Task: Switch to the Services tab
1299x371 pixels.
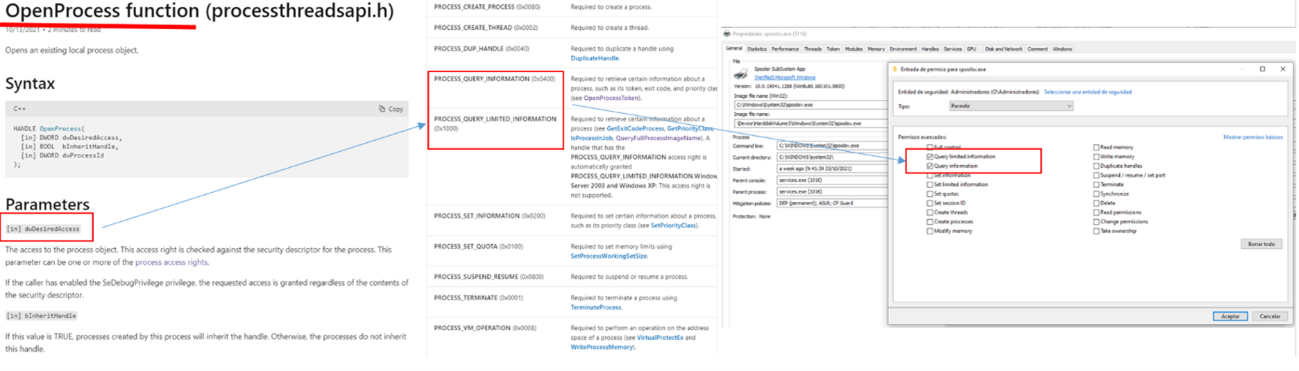Action: point(953,49)
